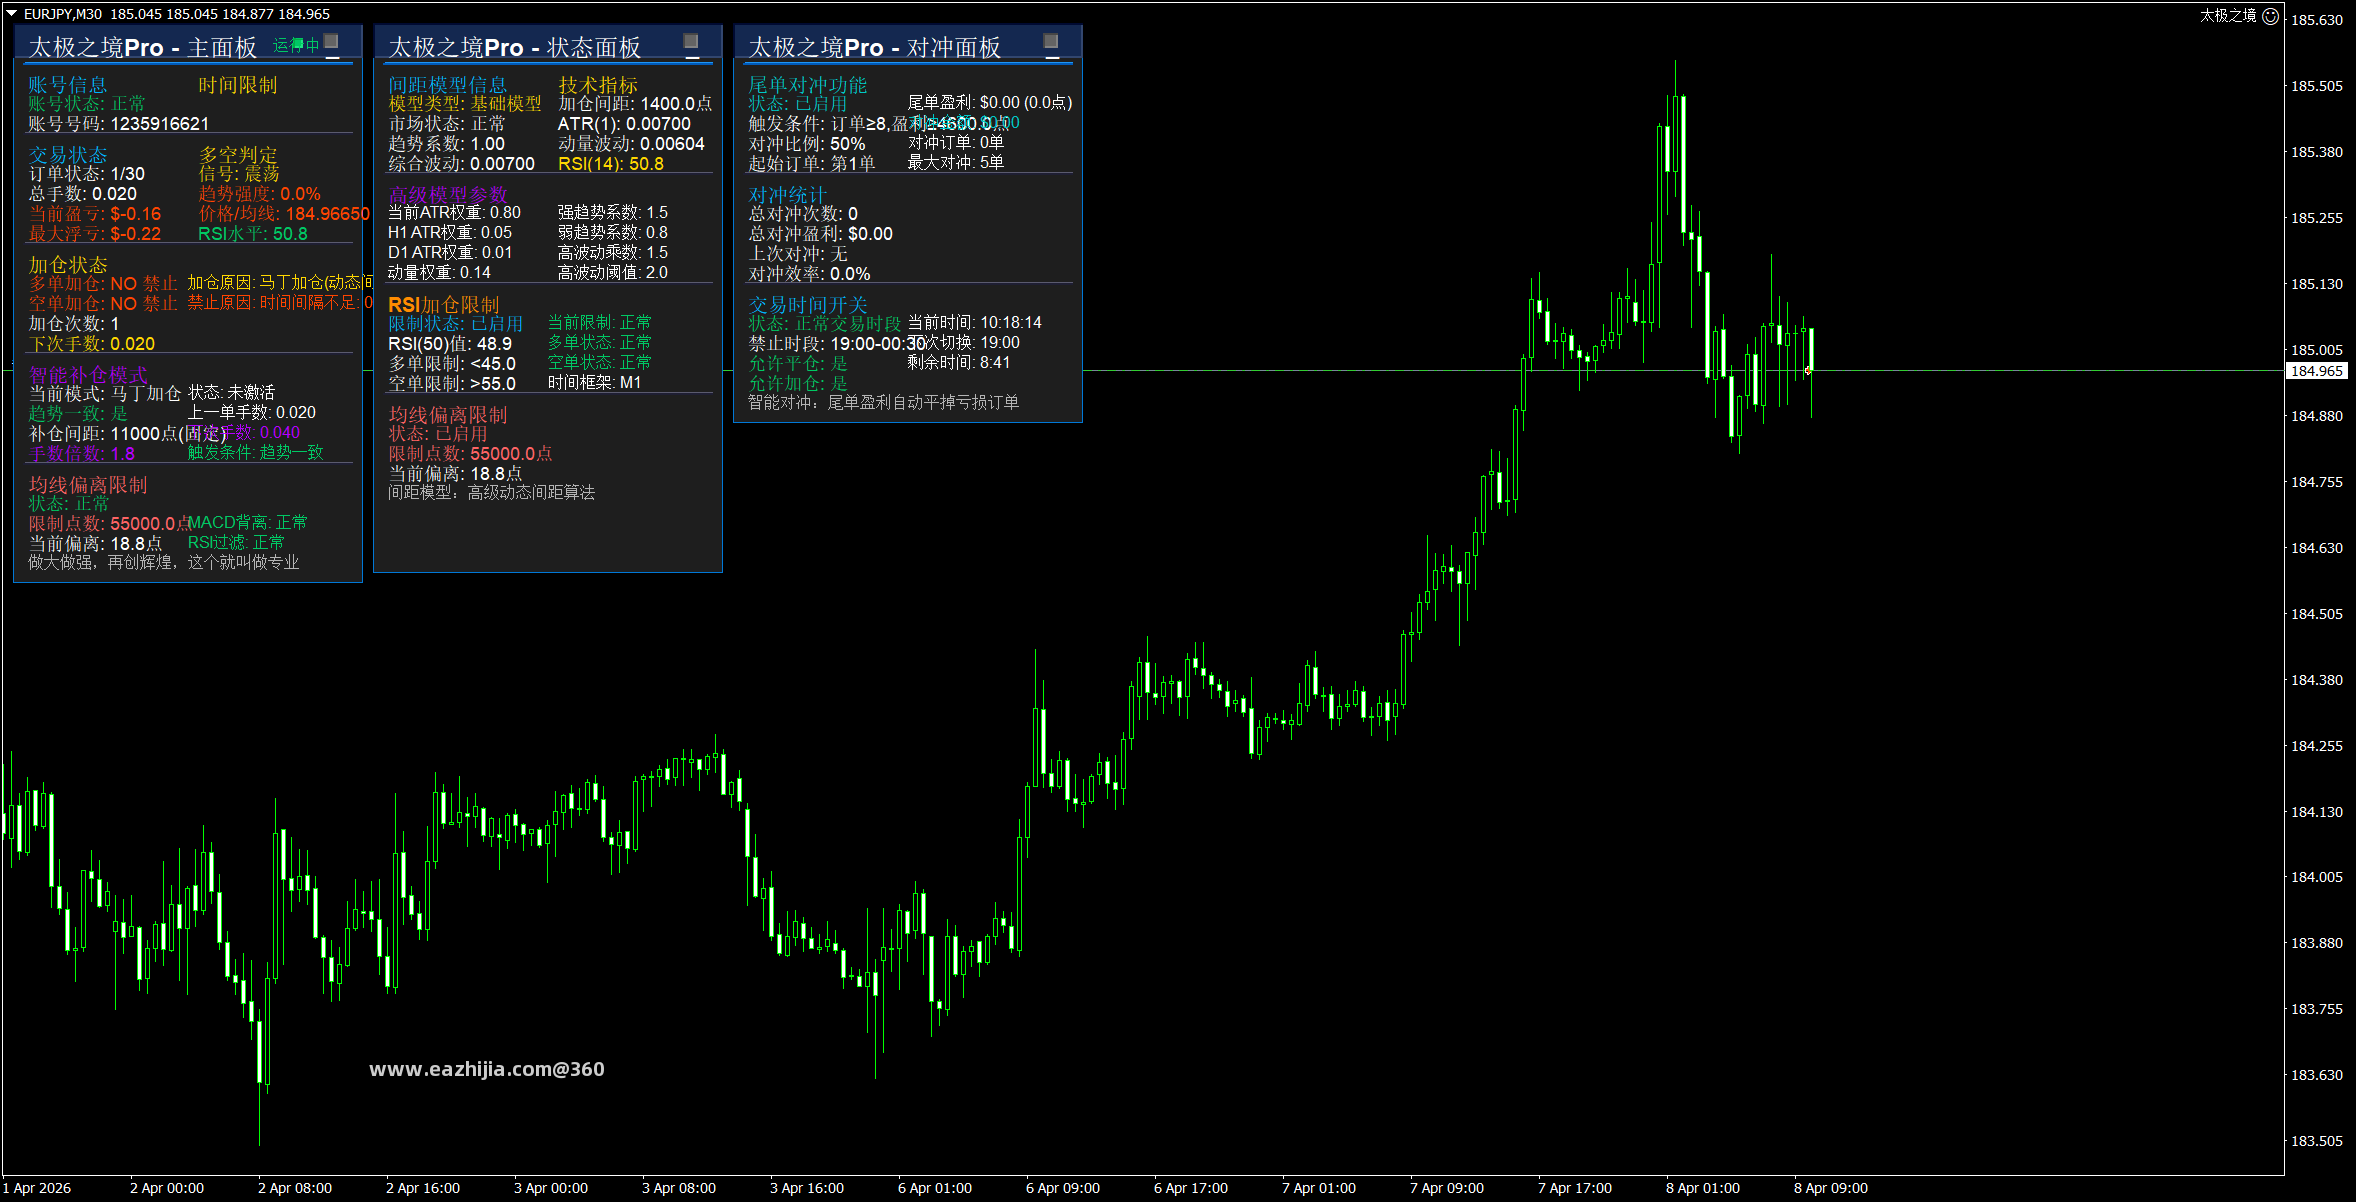This screenshot has width=2356, height=1202.
Task: Click the 多单限制: <45.0 line
Action: coord(452,364)
